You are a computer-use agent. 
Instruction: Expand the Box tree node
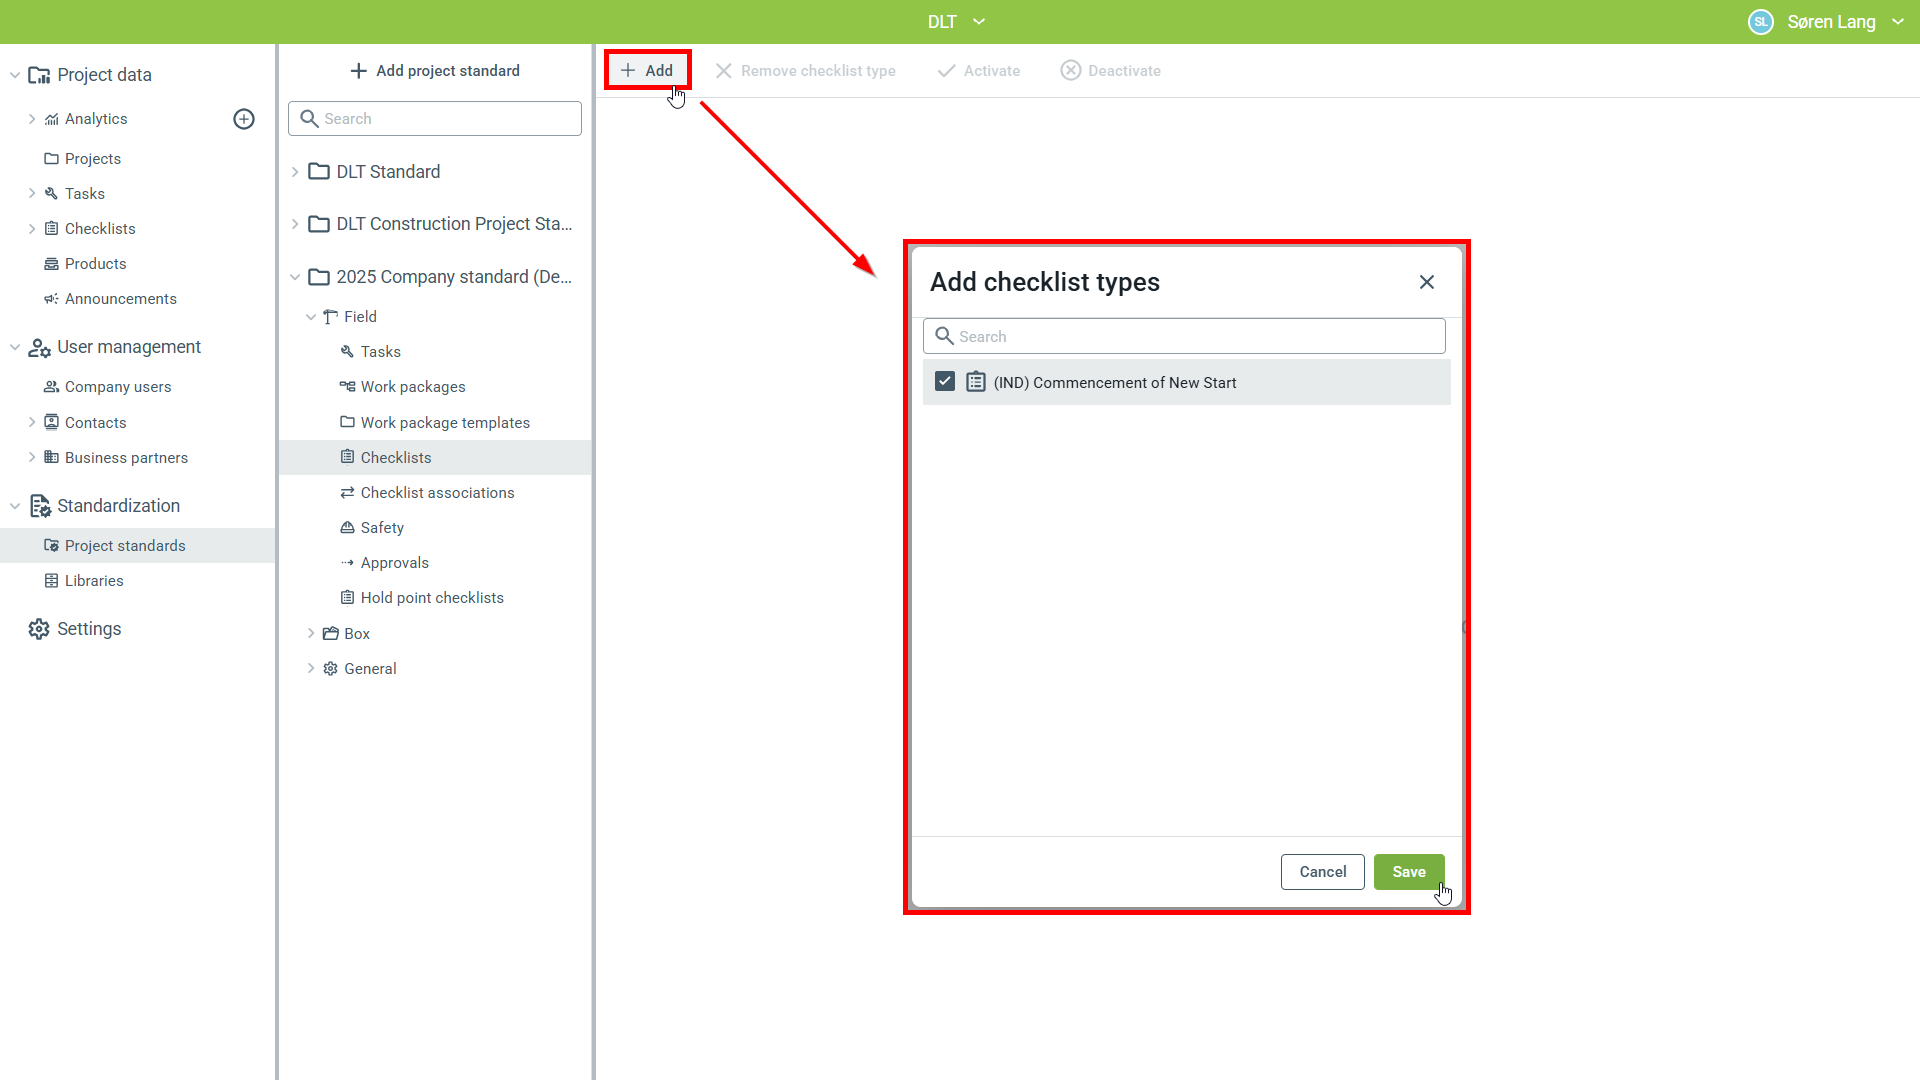pos(311,634)
